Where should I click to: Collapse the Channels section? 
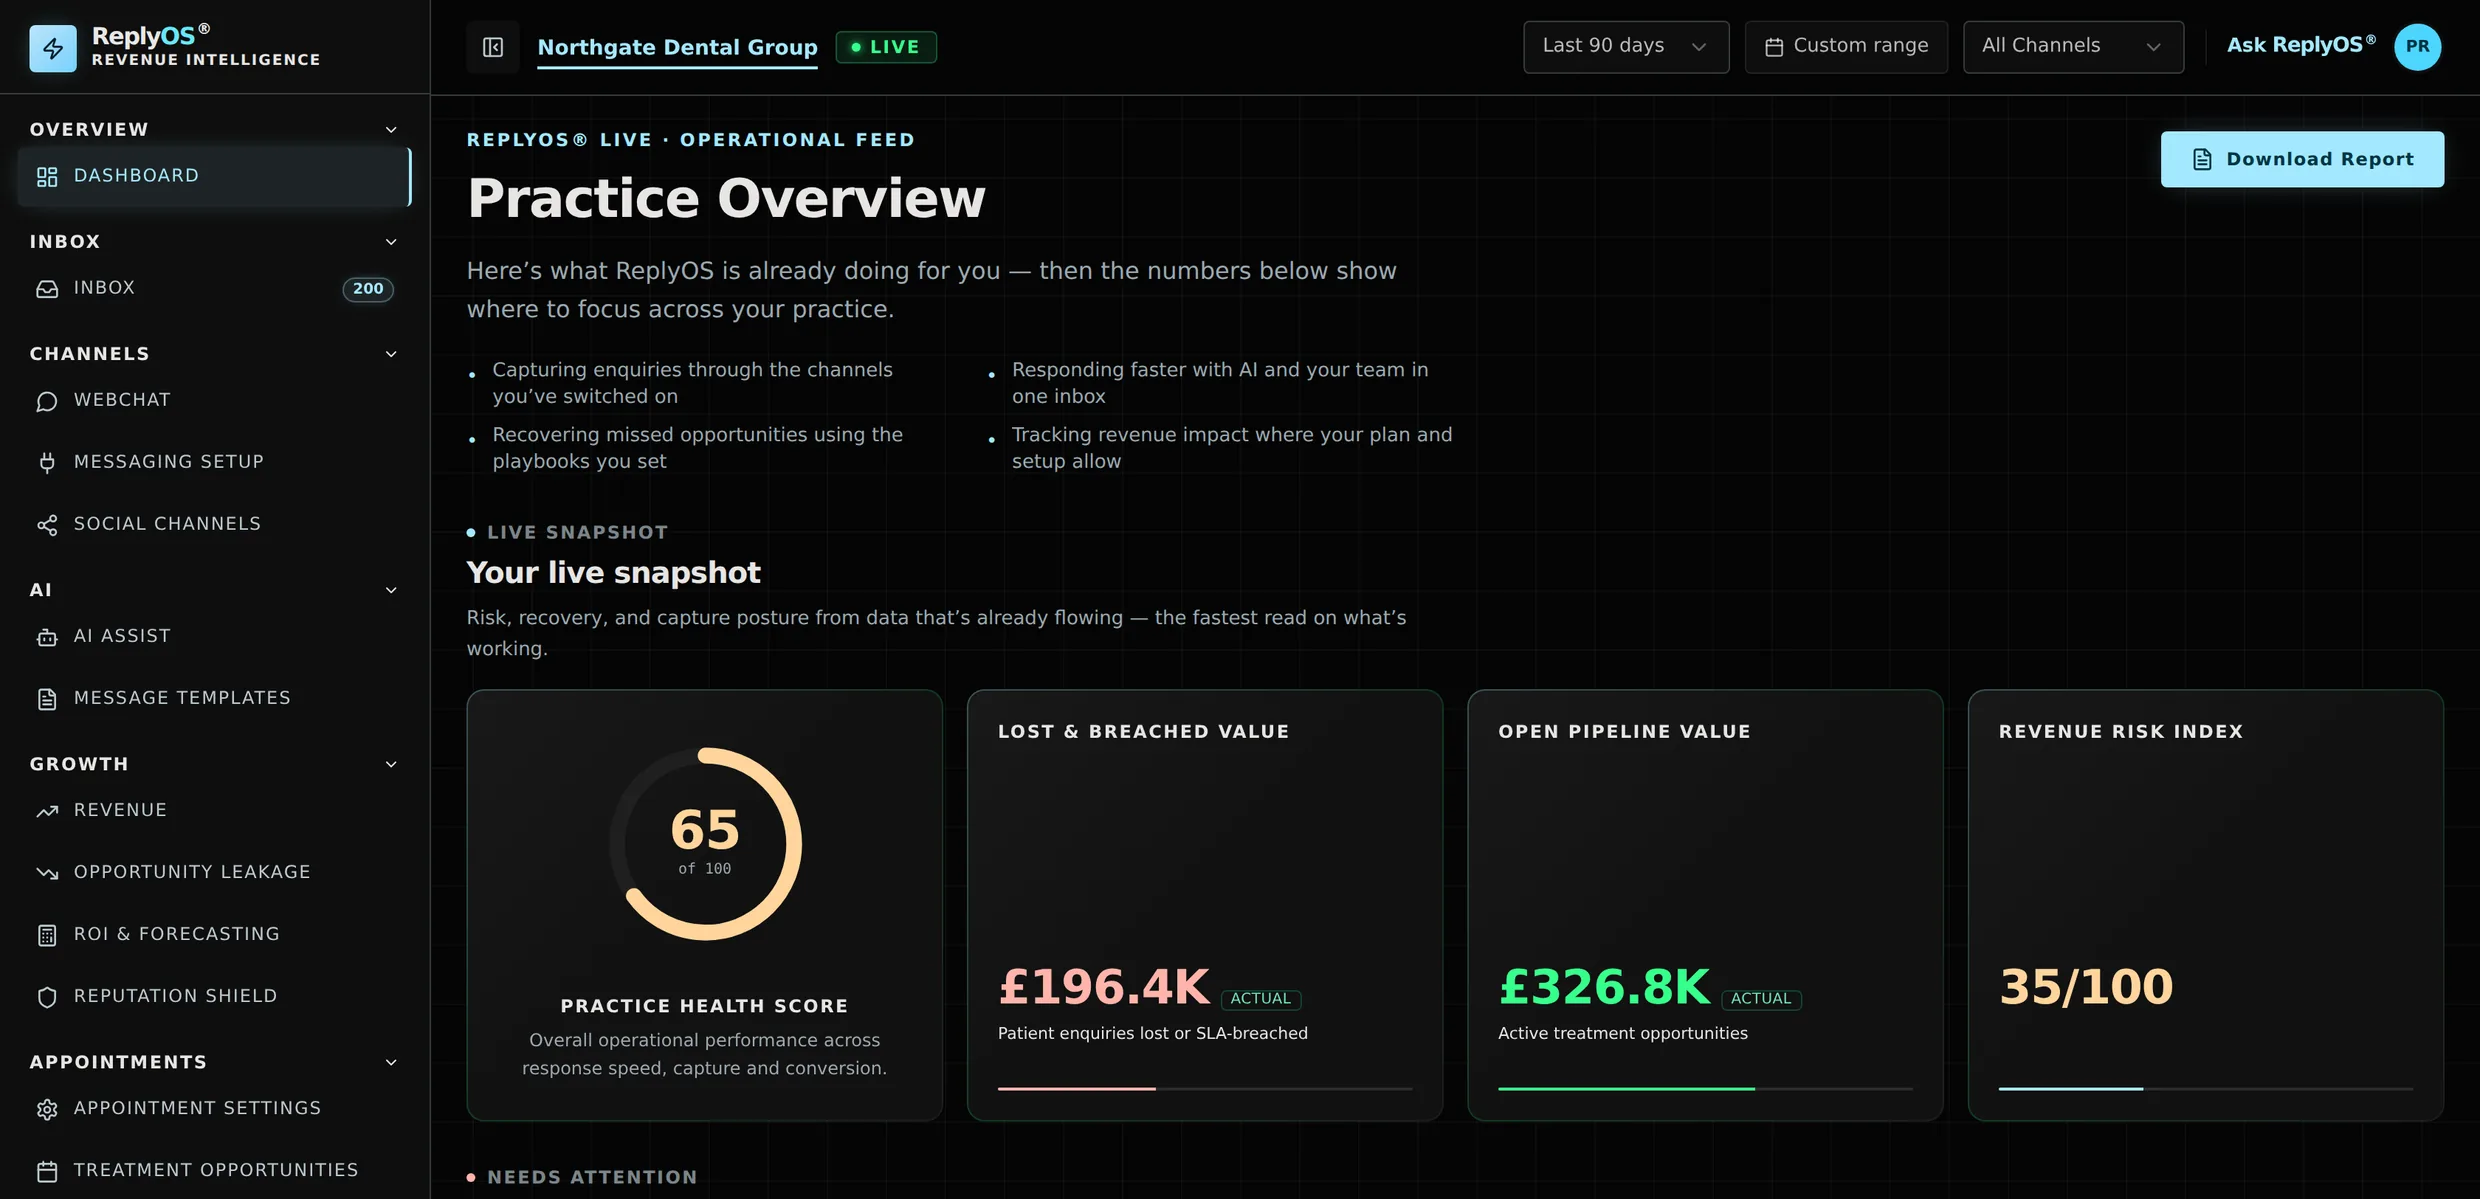click(x=391, y=354)
